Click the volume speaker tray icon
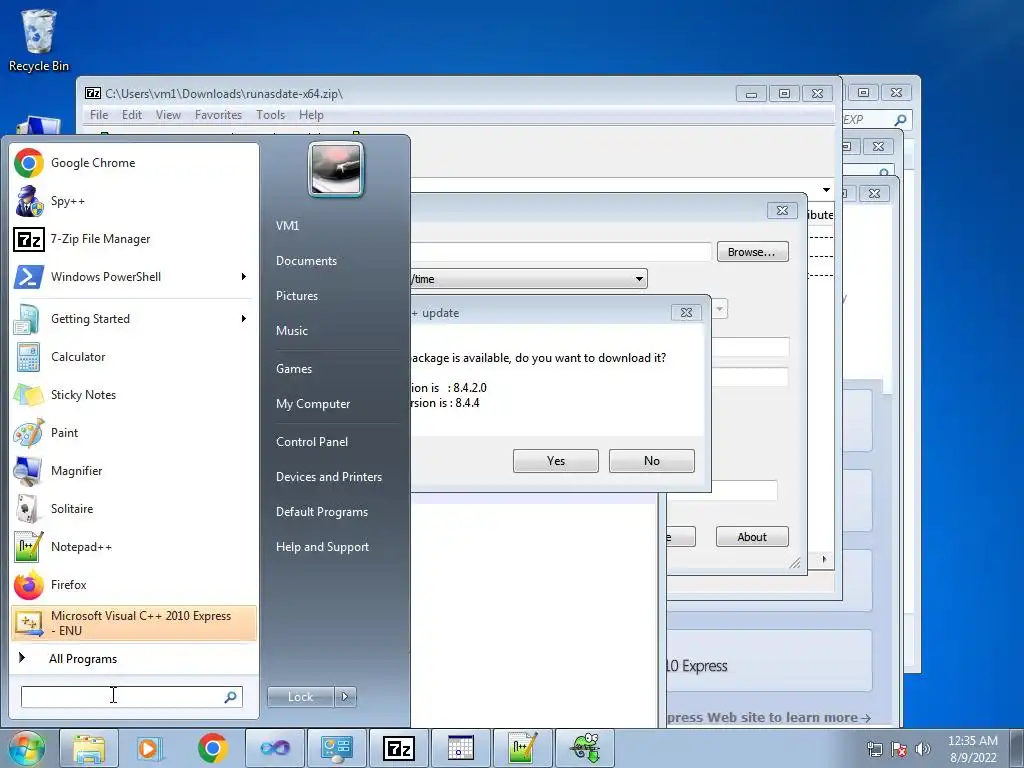The height and width of the screenshot is (768, 1024). point(923,749)
